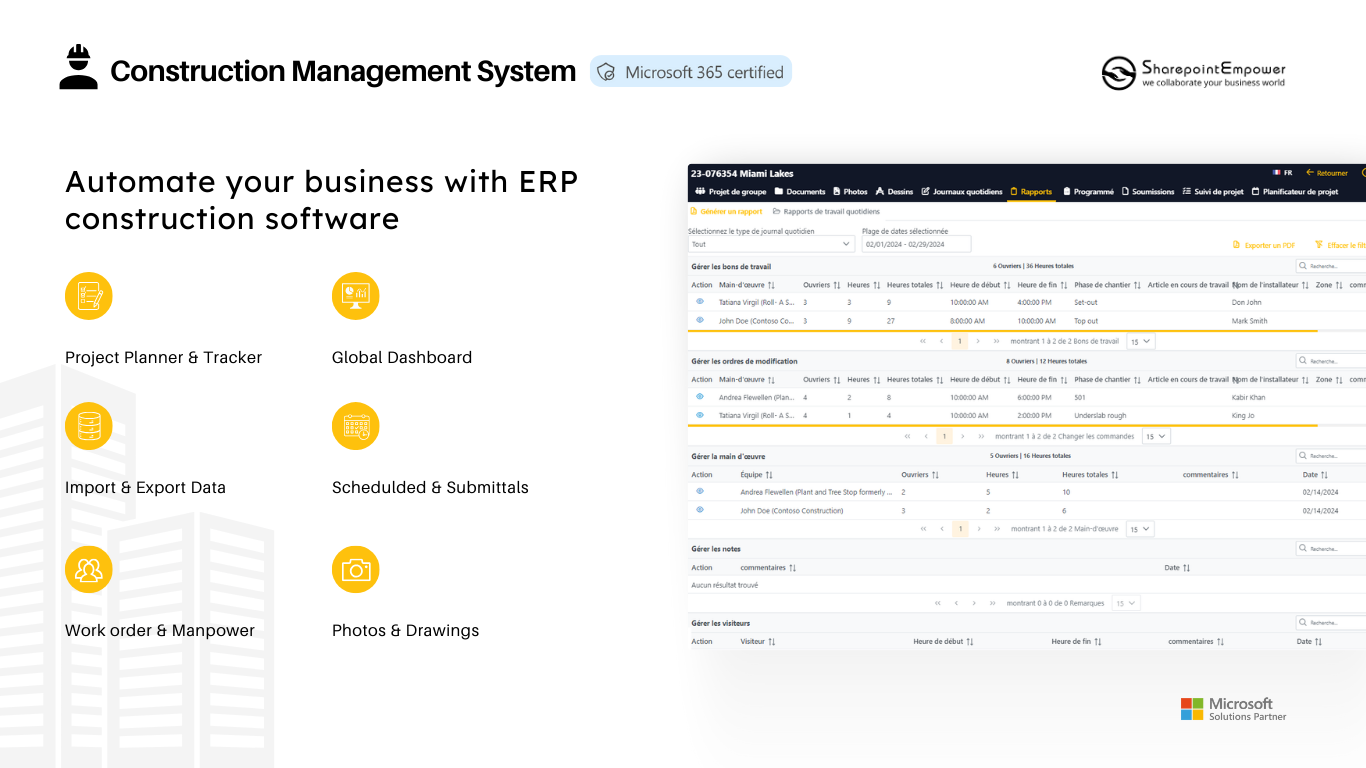Image resolution: width=1366 pixels, height=768 pixels.
Task: Click the Global Dashboard icon
Action: pyautogui.click(x=356, y=296)
